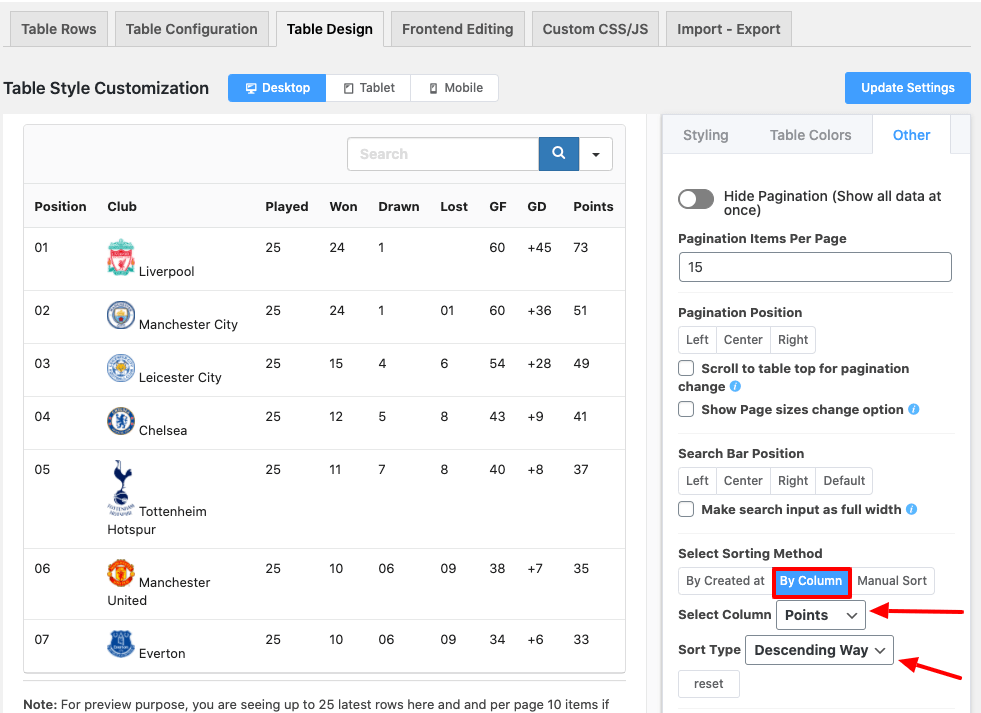
Task: Click the Pagination Items Per Page field
Action: (814, 267)
